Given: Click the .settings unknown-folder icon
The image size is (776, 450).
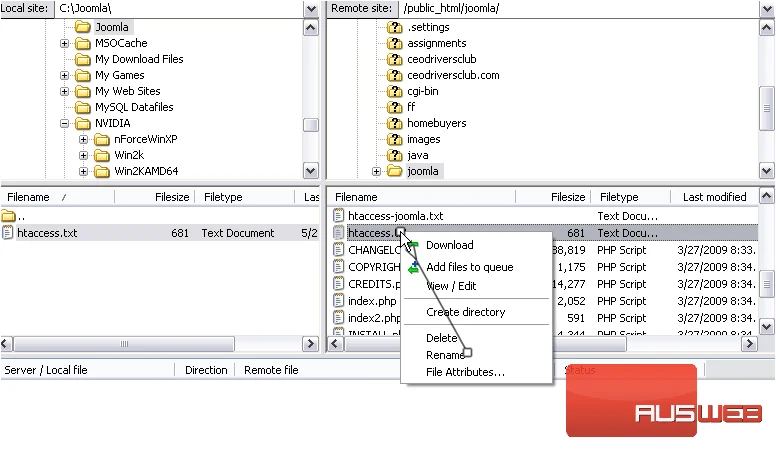Looking at the screenshot, I should (x=394, y=27).
